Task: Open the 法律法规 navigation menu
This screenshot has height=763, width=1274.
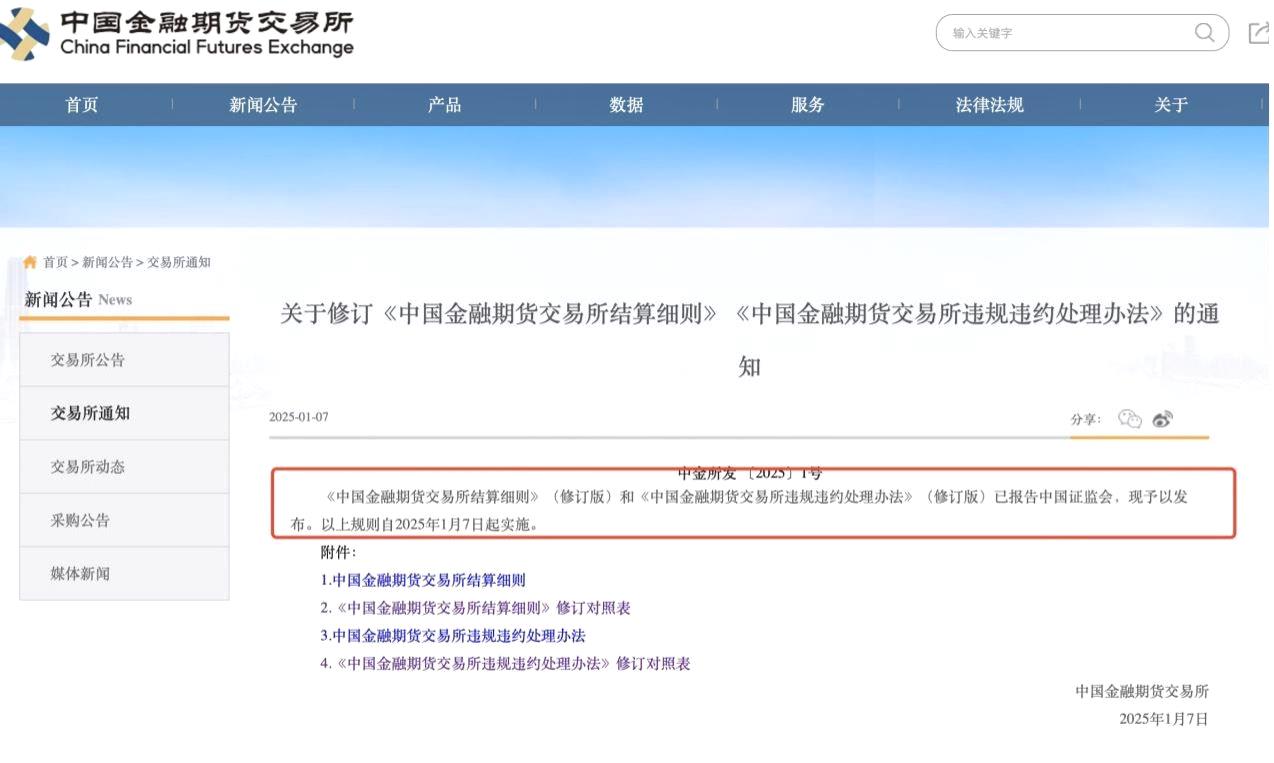Action: click(x=989, y=105)
